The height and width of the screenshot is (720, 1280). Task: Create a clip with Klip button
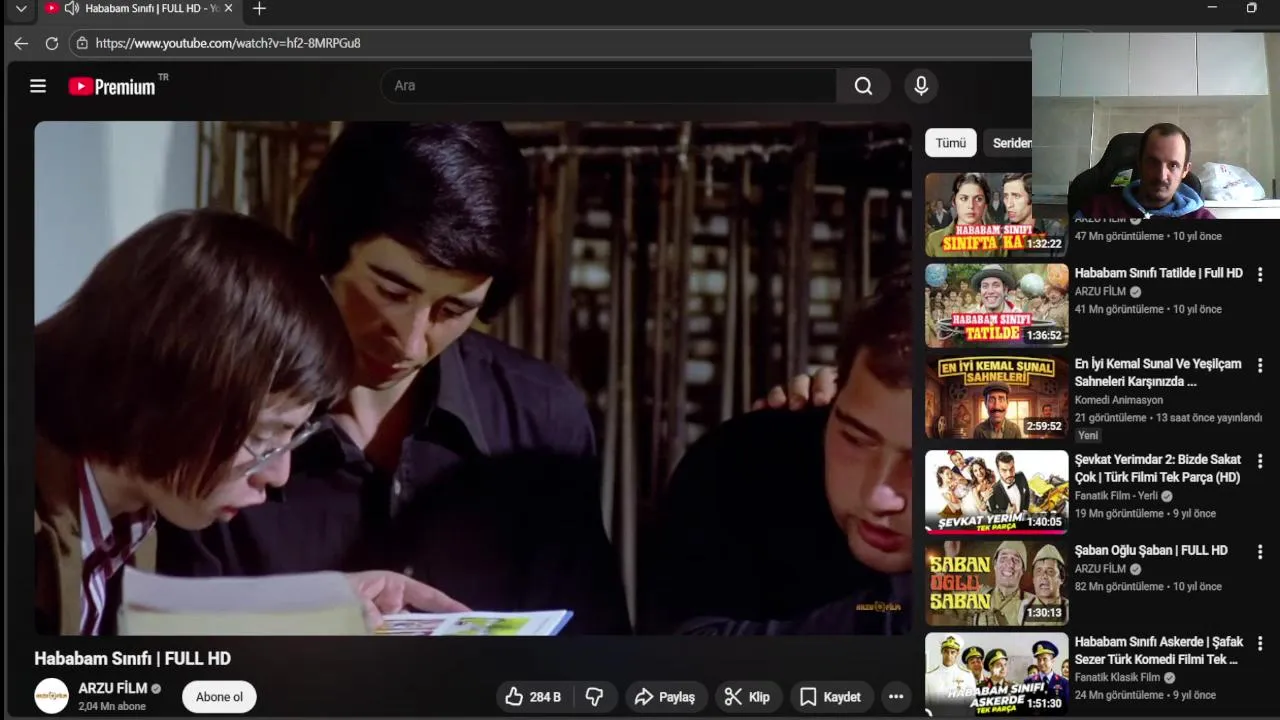click(747, 697)
